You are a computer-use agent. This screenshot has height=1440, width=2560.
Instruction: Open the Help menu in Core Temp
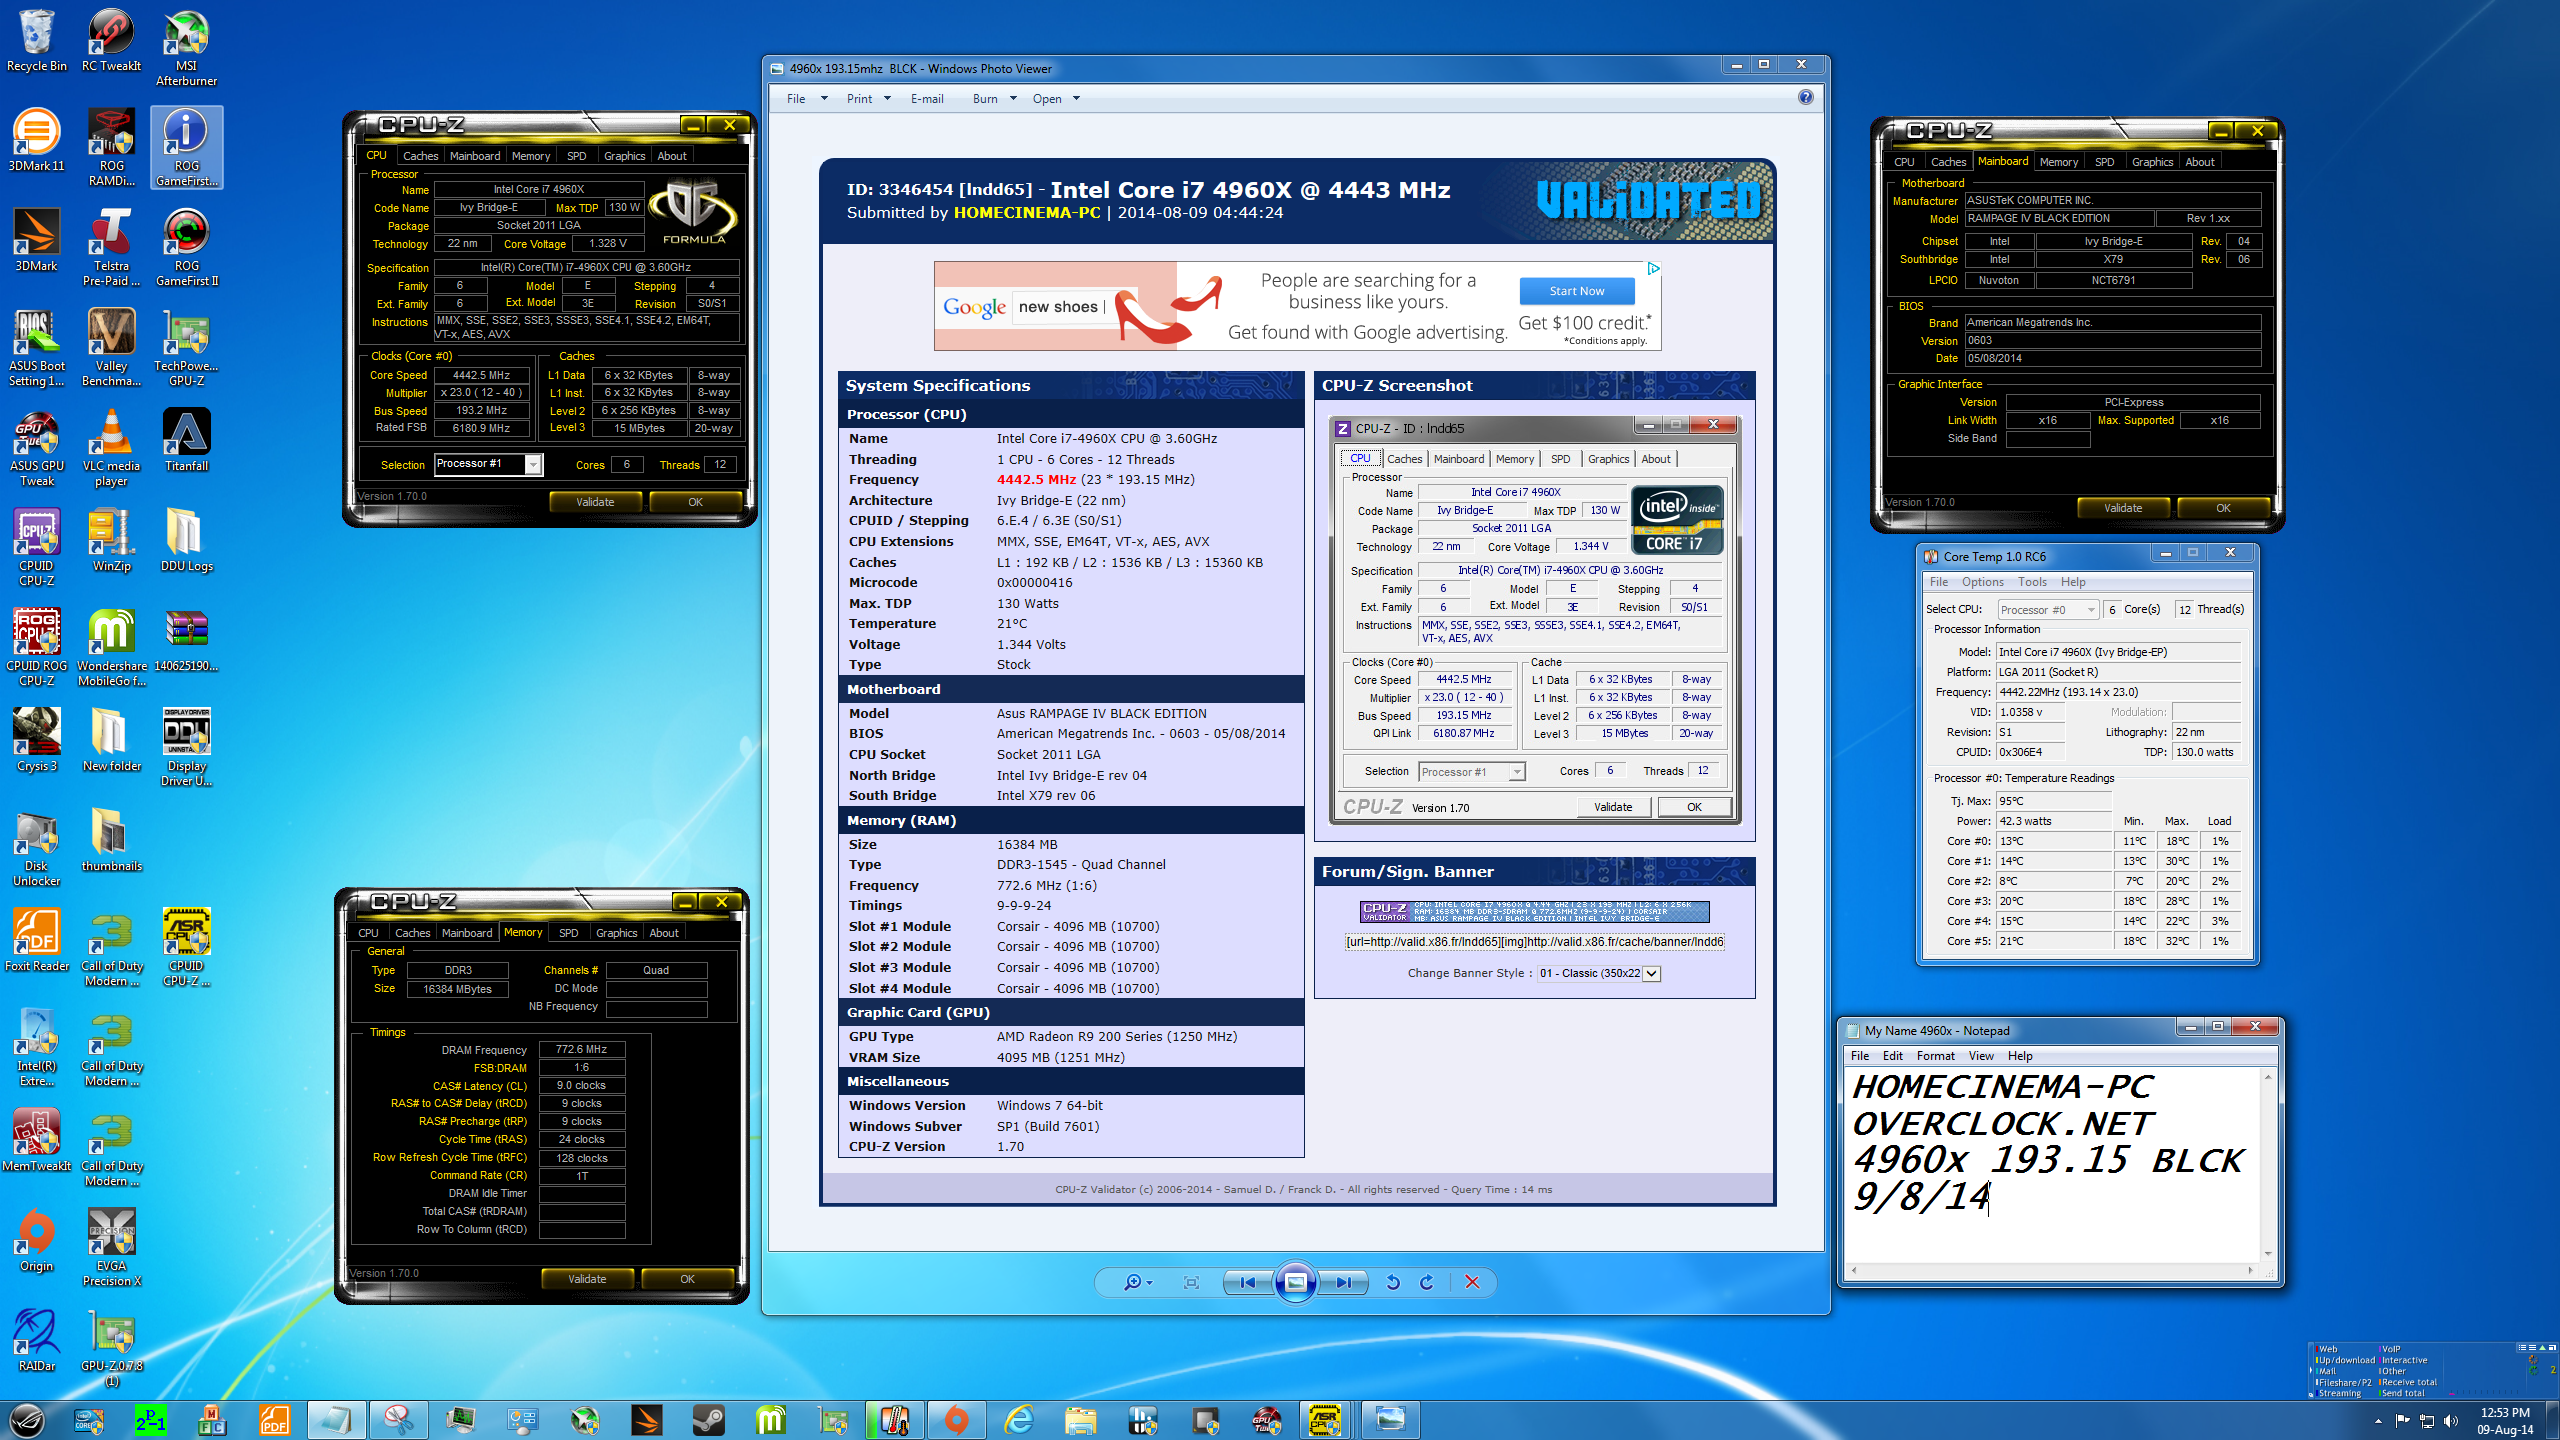coord(2073,582)
